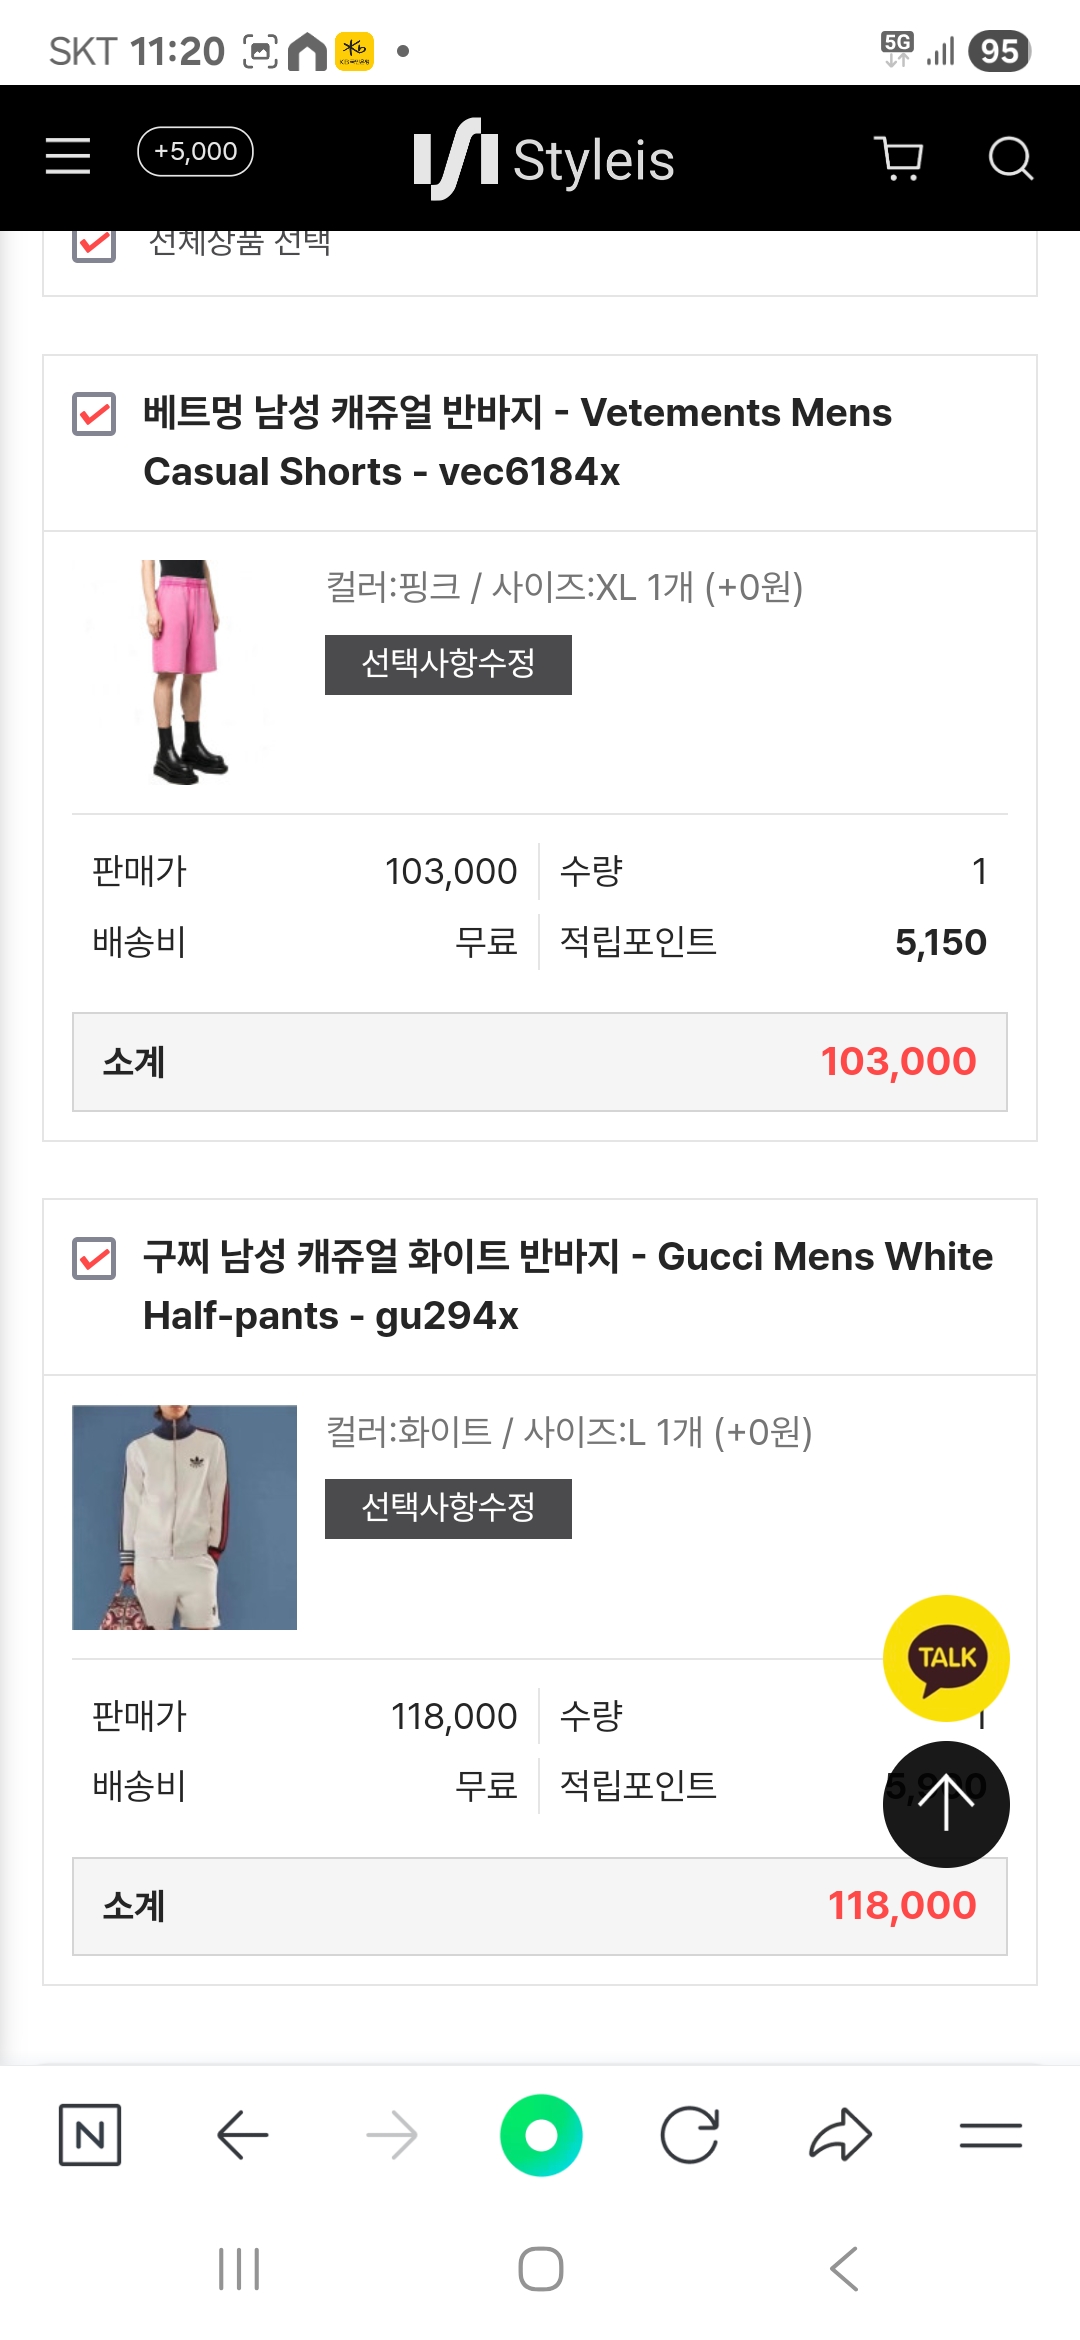The height and width of the screenshot is (2340, 1080).
Task: Open the browser more-options menu icon
Action: click(990, 2135)
